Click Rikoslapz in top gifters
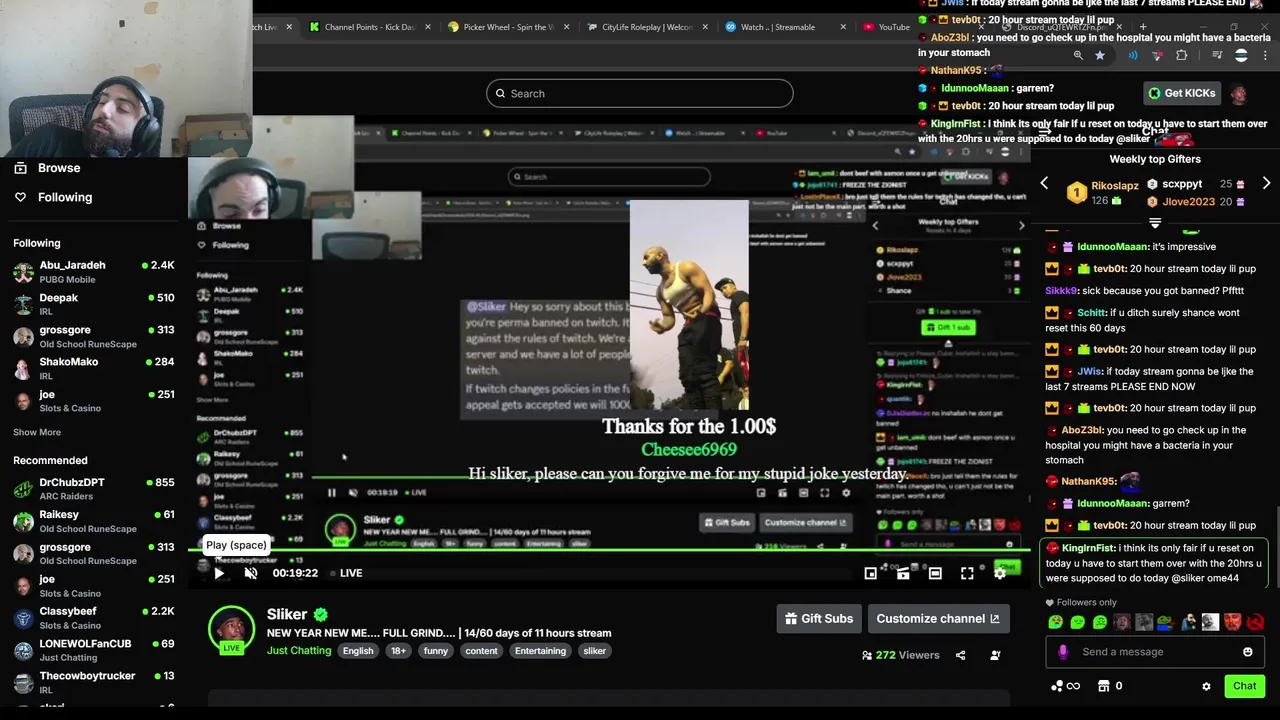 (x=1115, y=186)
